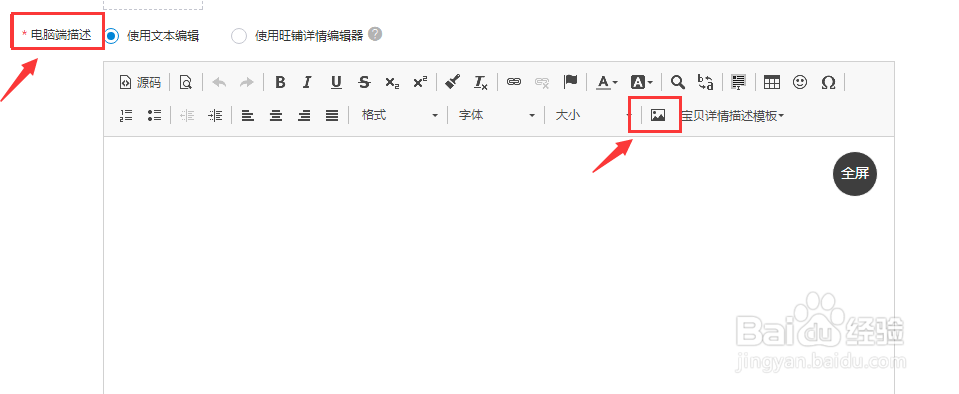Click the help question mark icon
959x394 pixels.
(x=375, y=34)
